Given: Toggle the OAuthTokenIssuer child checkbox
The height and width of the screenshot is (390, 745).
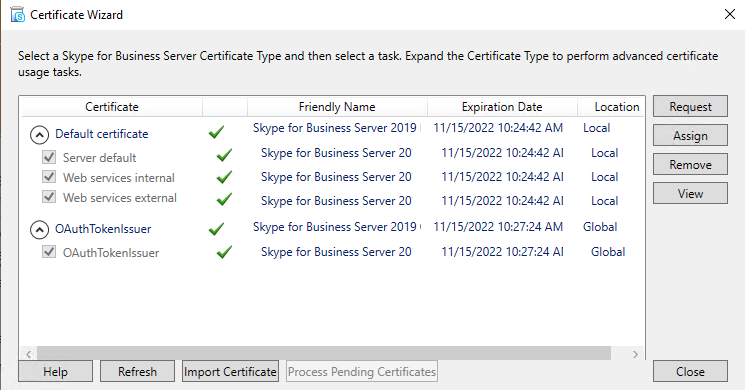Looking at the screenshot, I should (x=49, y=252).
